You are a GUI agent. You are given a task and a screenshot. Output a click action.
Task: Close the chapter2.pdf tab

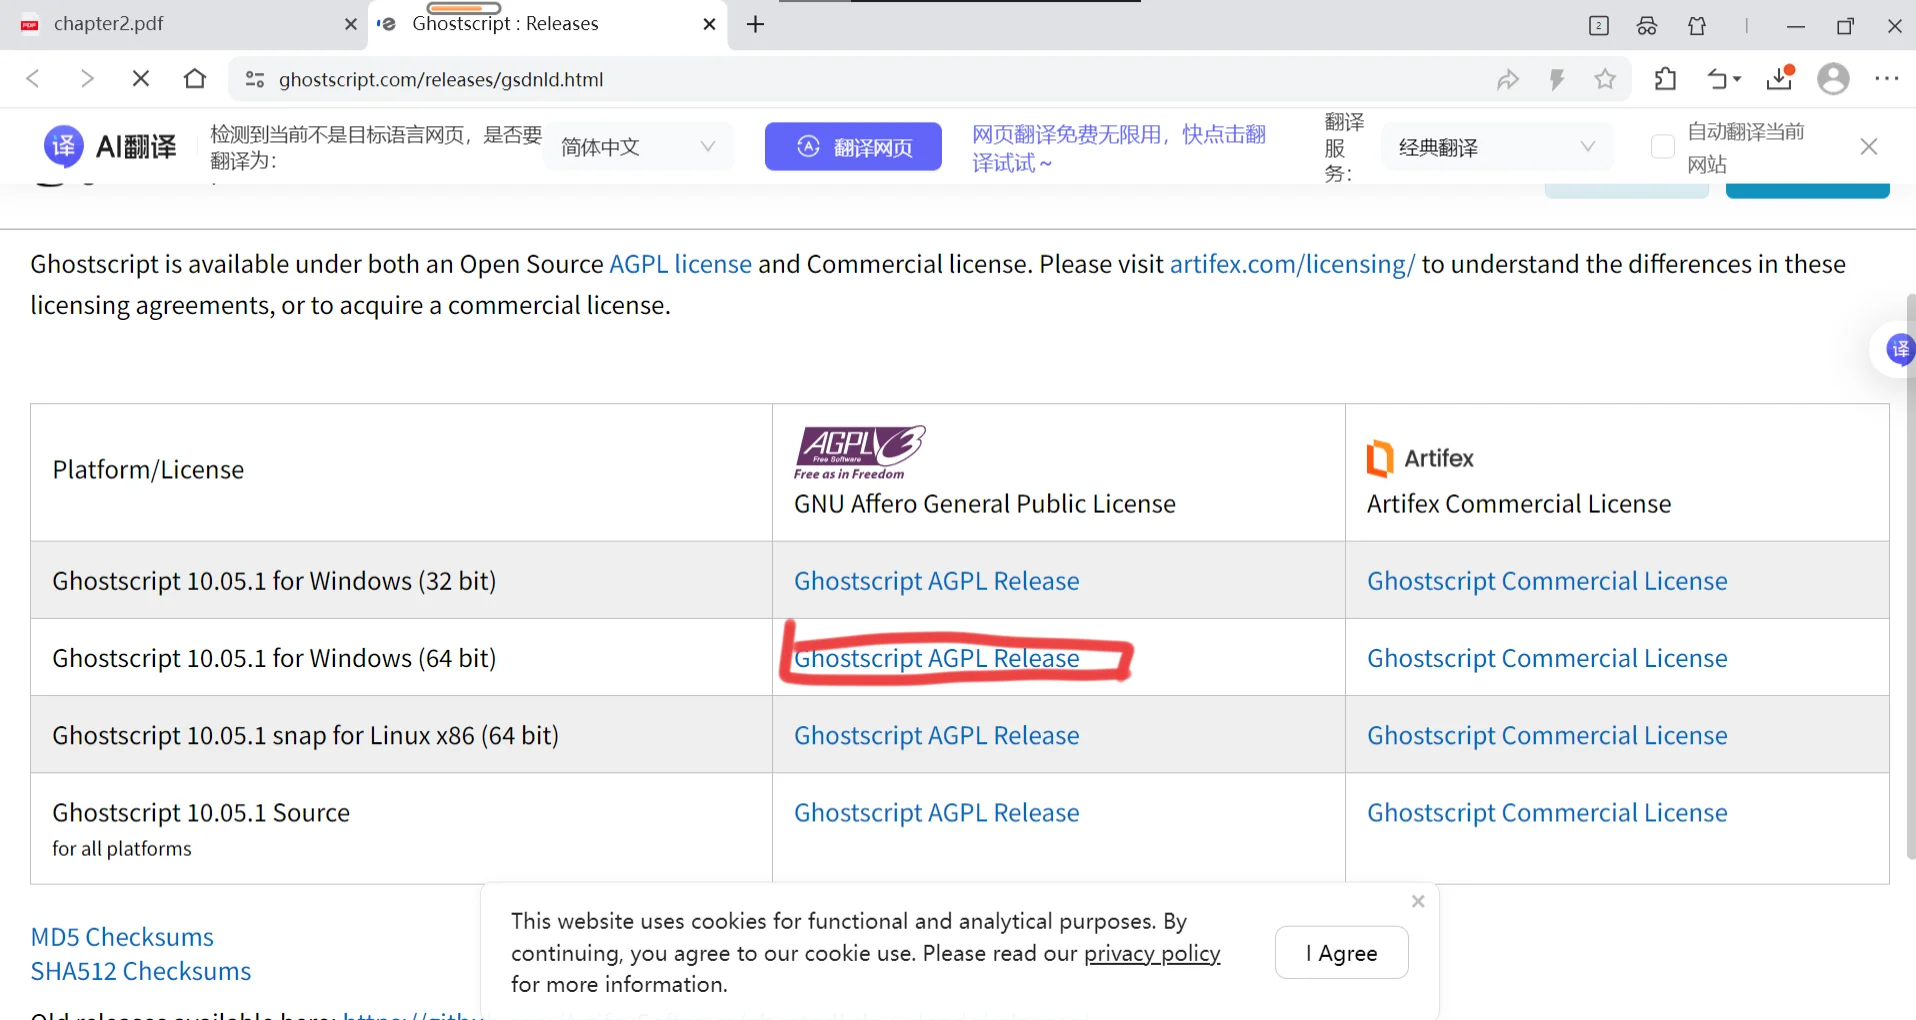(x=351, y=25)
